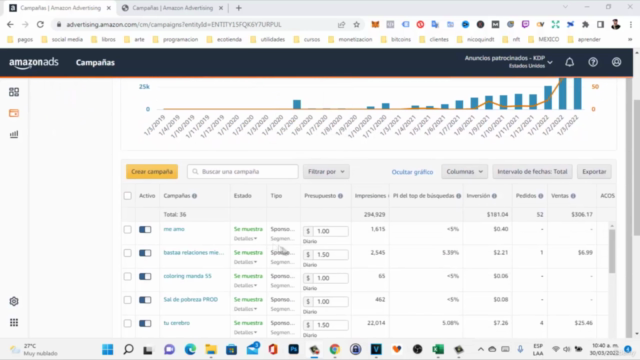Open the MetaMask fox extension icon

click(375, 24)
